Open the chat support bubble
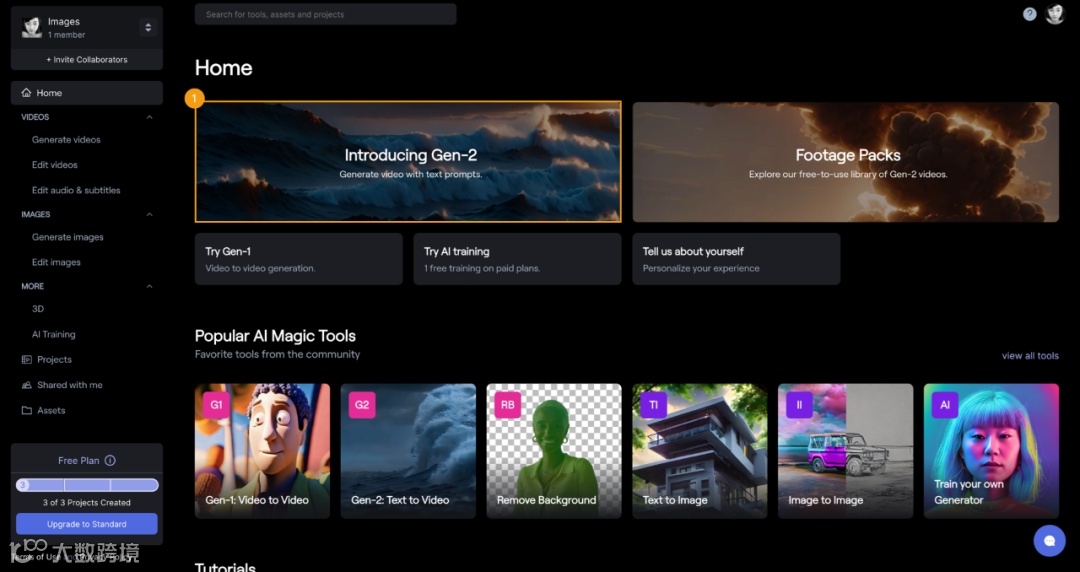 [x=1049, y=540]
